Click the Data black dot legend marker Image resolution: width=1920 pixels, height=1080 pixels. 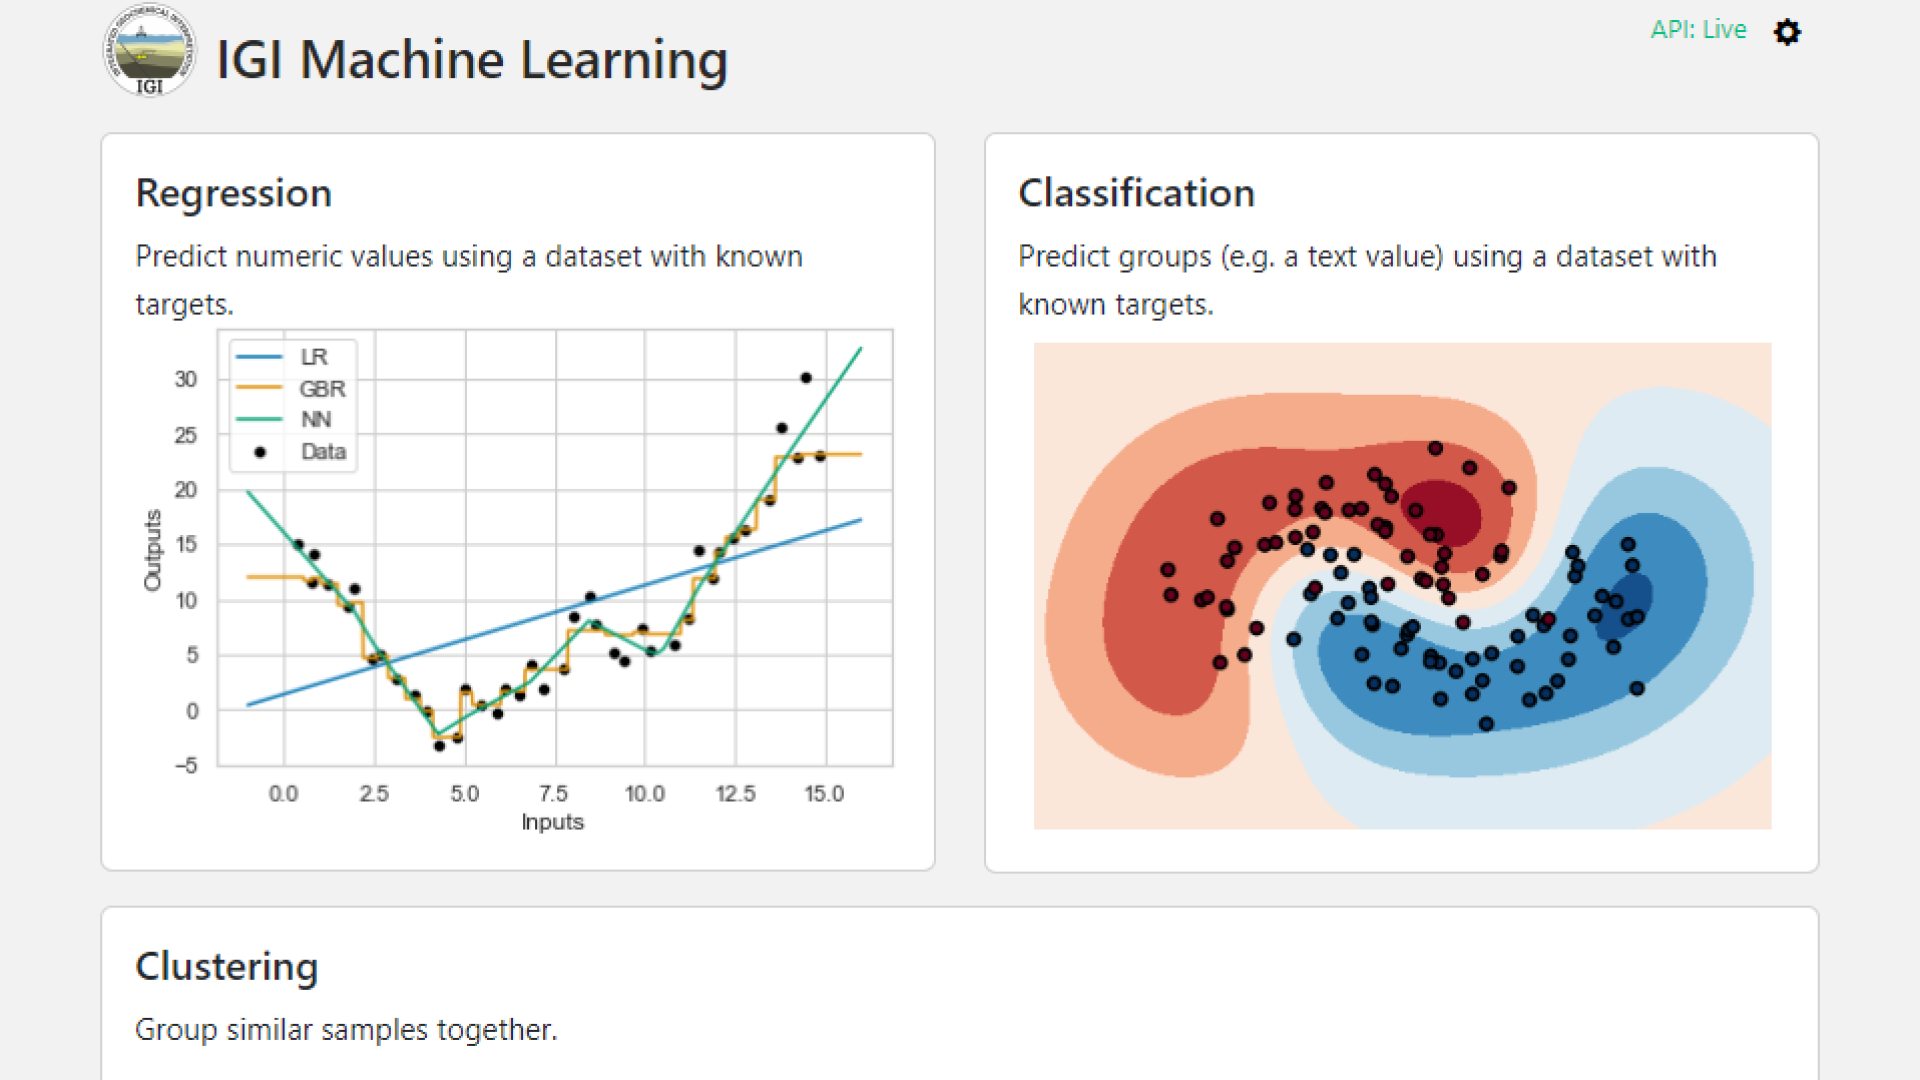(260, 452)
